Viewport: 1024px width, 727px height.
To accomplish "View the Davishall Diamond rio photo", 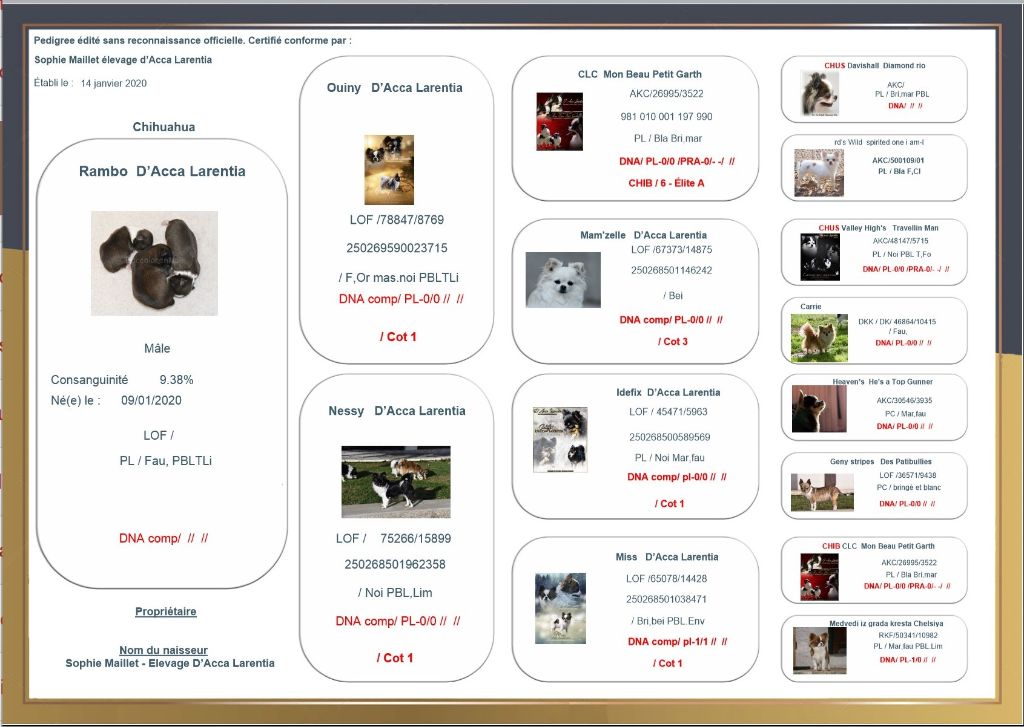I will click(820, 92).
